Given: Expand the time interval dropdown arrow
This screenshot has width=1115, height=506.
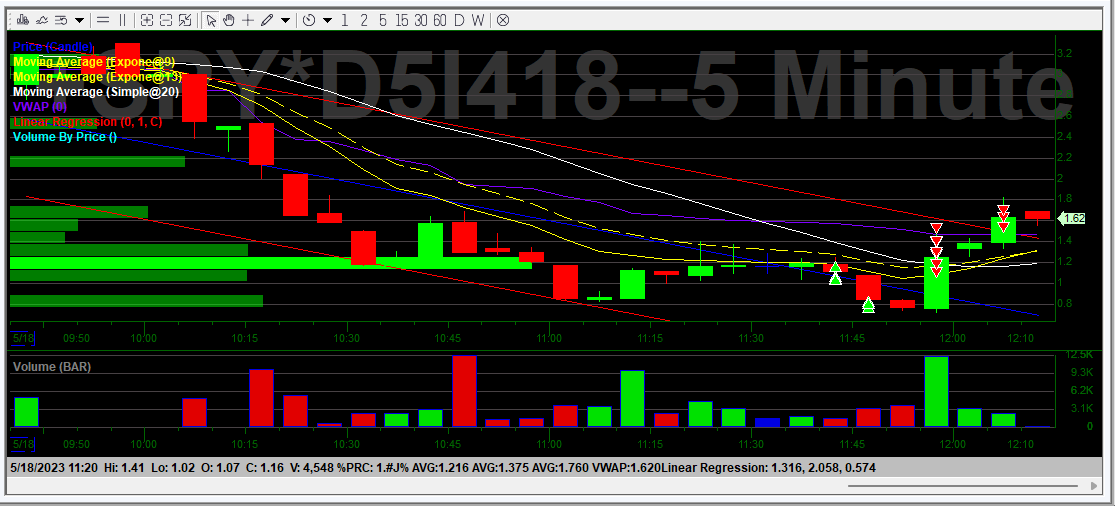Looking at the screenshot, I should [x=327, y=21].
